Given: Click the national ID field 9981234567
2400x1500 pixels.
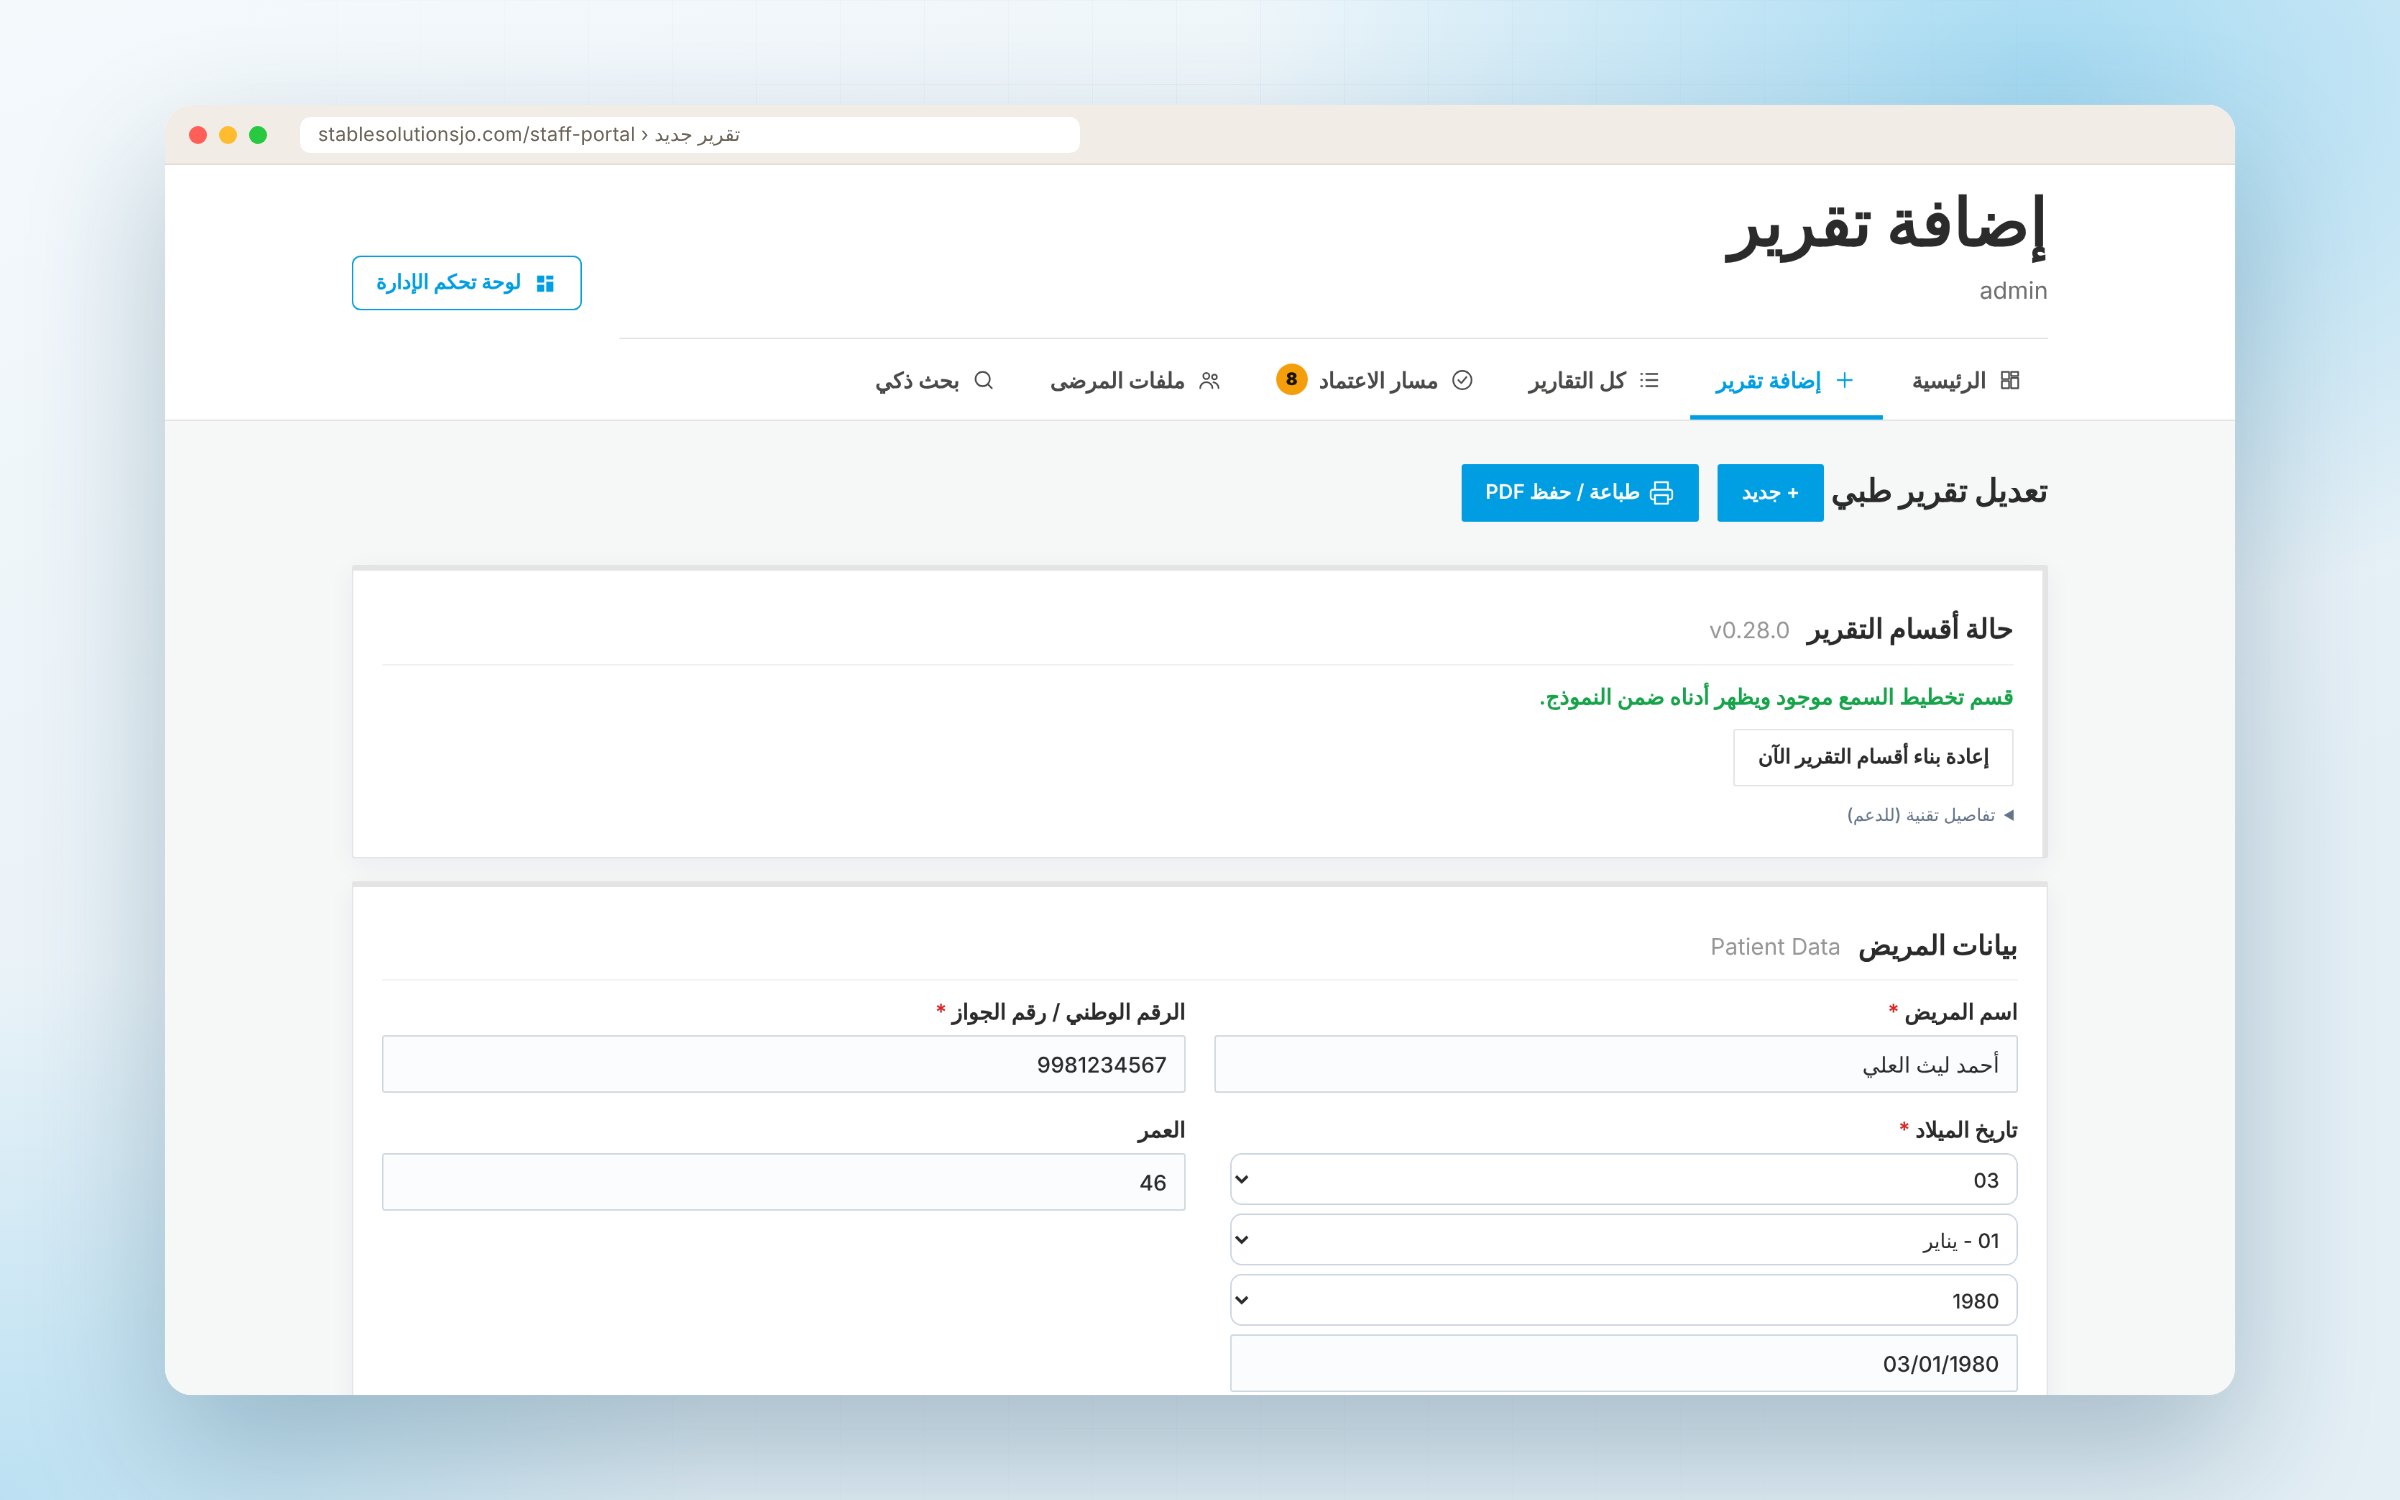Looking at the screenshot, I should (x=784, y=1064).
